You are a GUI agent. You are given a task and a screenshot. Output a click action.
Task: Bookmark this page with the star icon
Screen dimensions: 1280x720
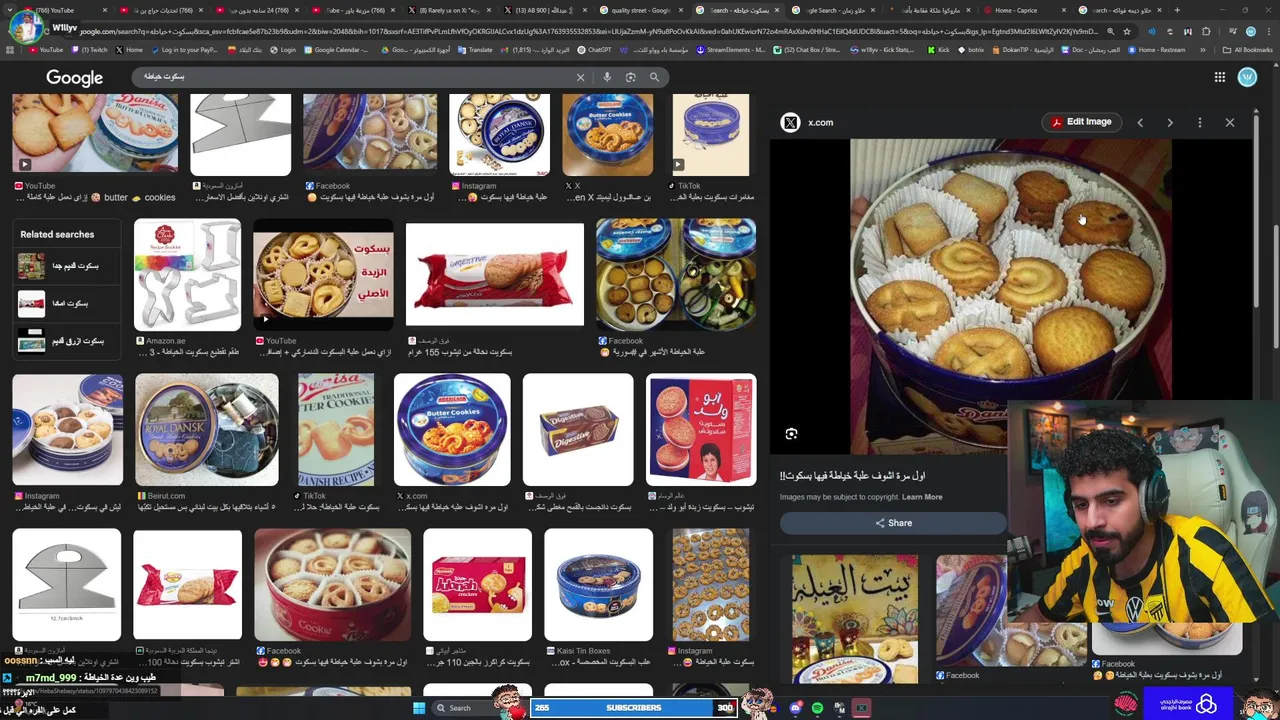click(1127, 31)
